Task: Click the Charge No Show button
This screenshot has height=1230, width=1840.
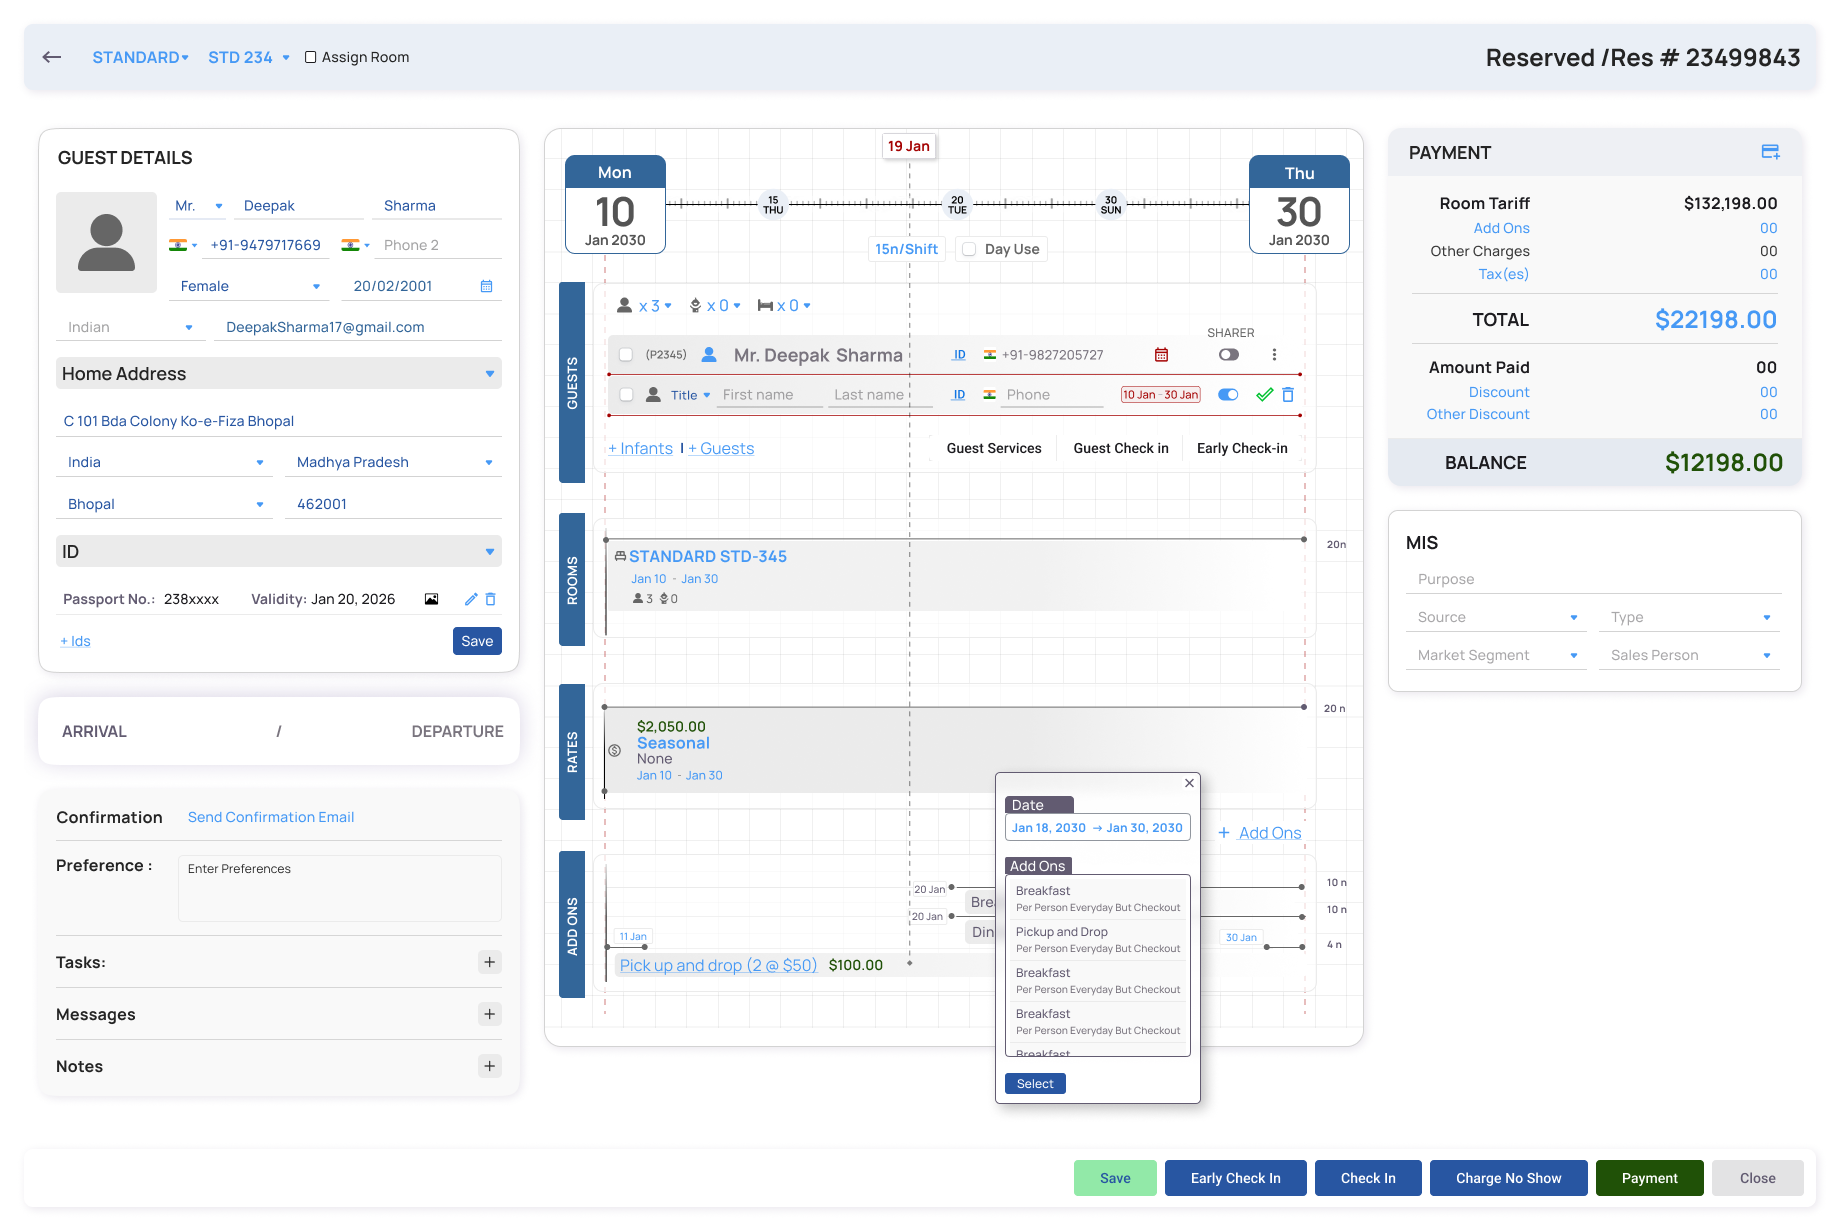Action: click(1508, 1178)
